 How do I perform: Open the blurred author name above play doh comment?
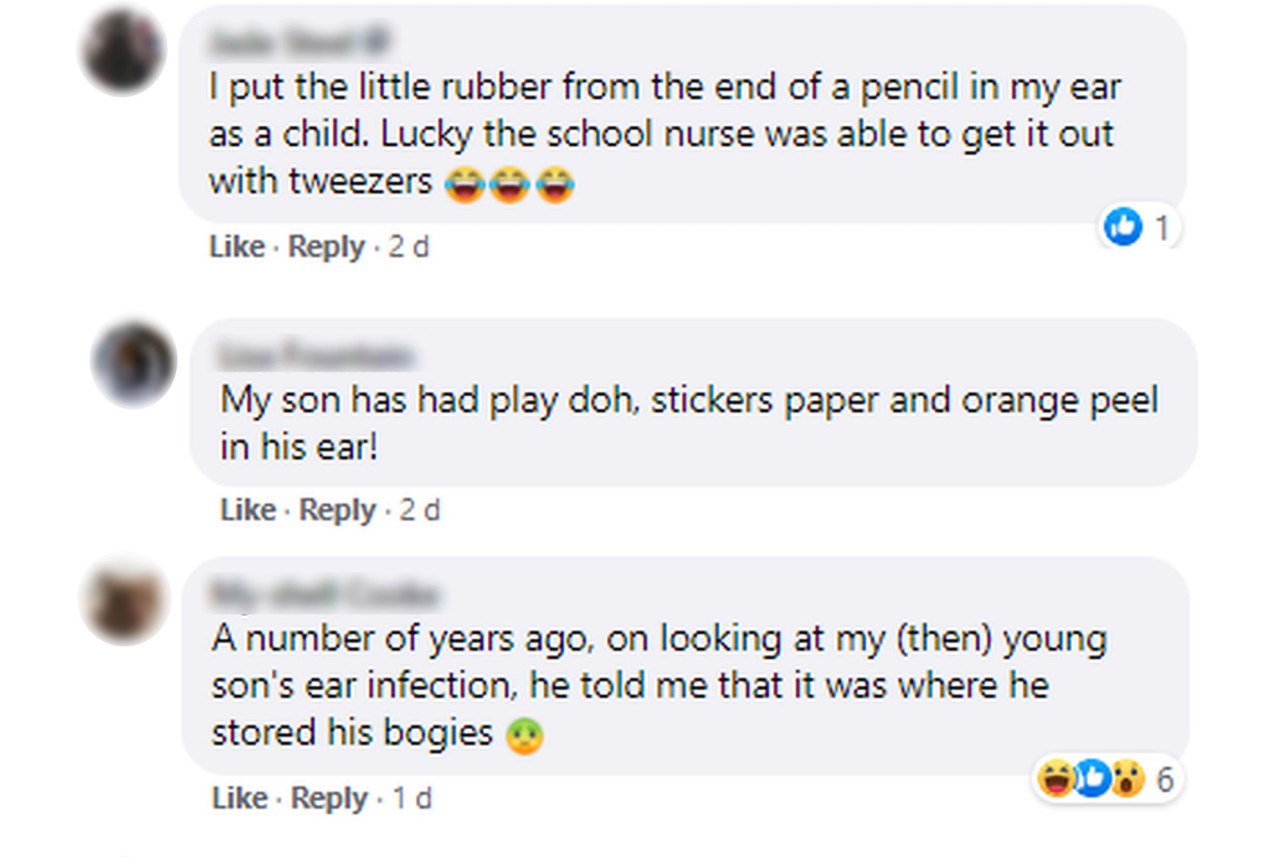coord(315,355)
